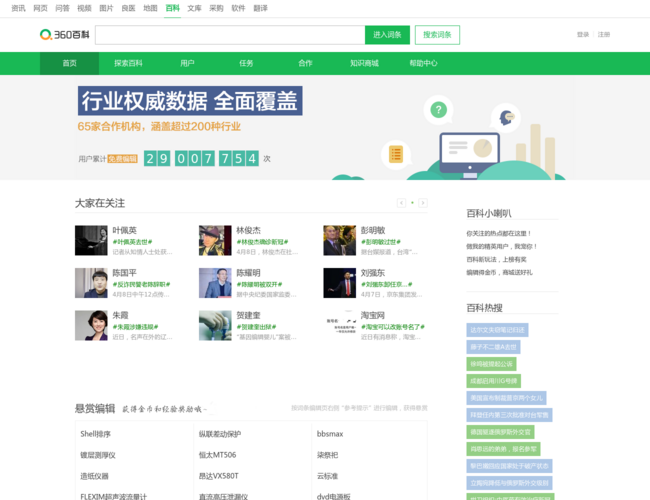
Task: Open 任务 in green navigation
Action: (246, 63)
